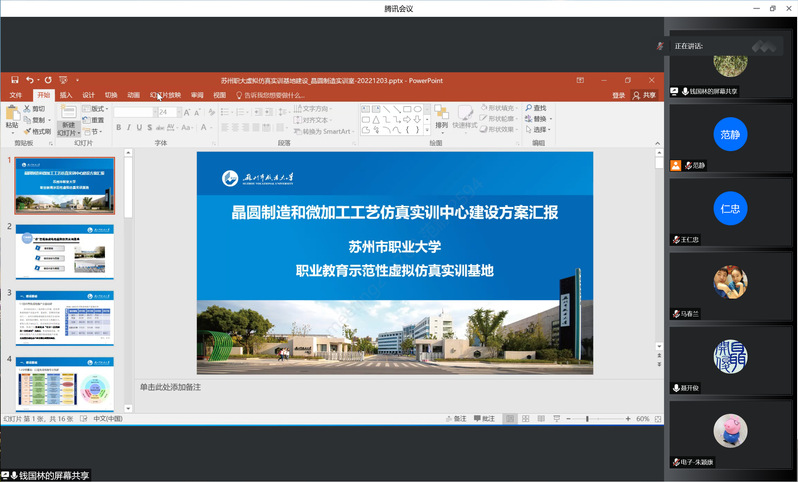
Task: Collapse the ribbon with the chevron
Action: point(657,144)
